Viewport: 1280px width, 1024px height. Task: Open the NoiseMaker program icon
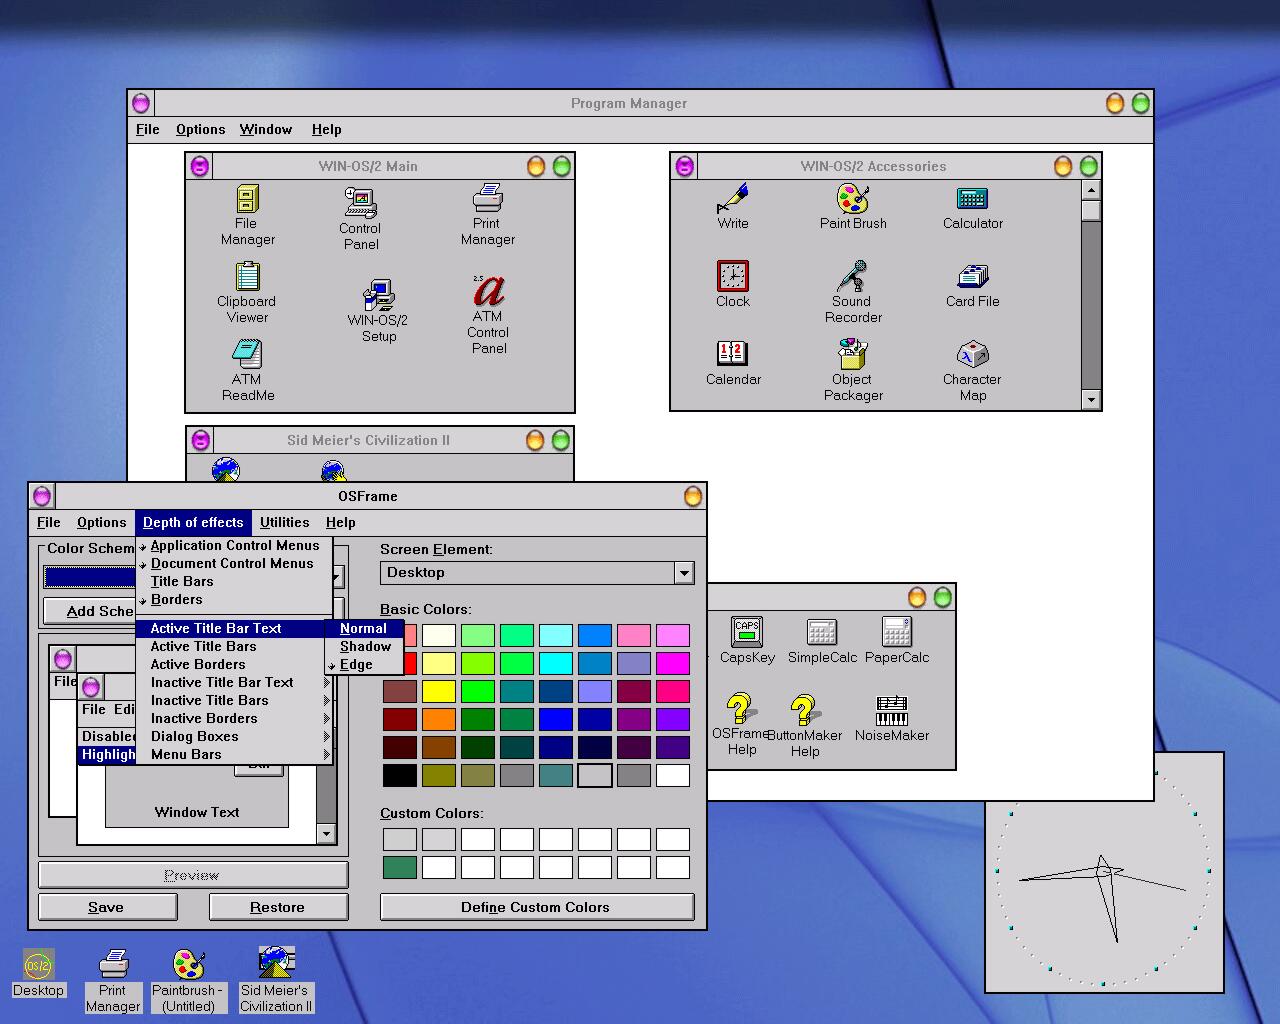891,711
